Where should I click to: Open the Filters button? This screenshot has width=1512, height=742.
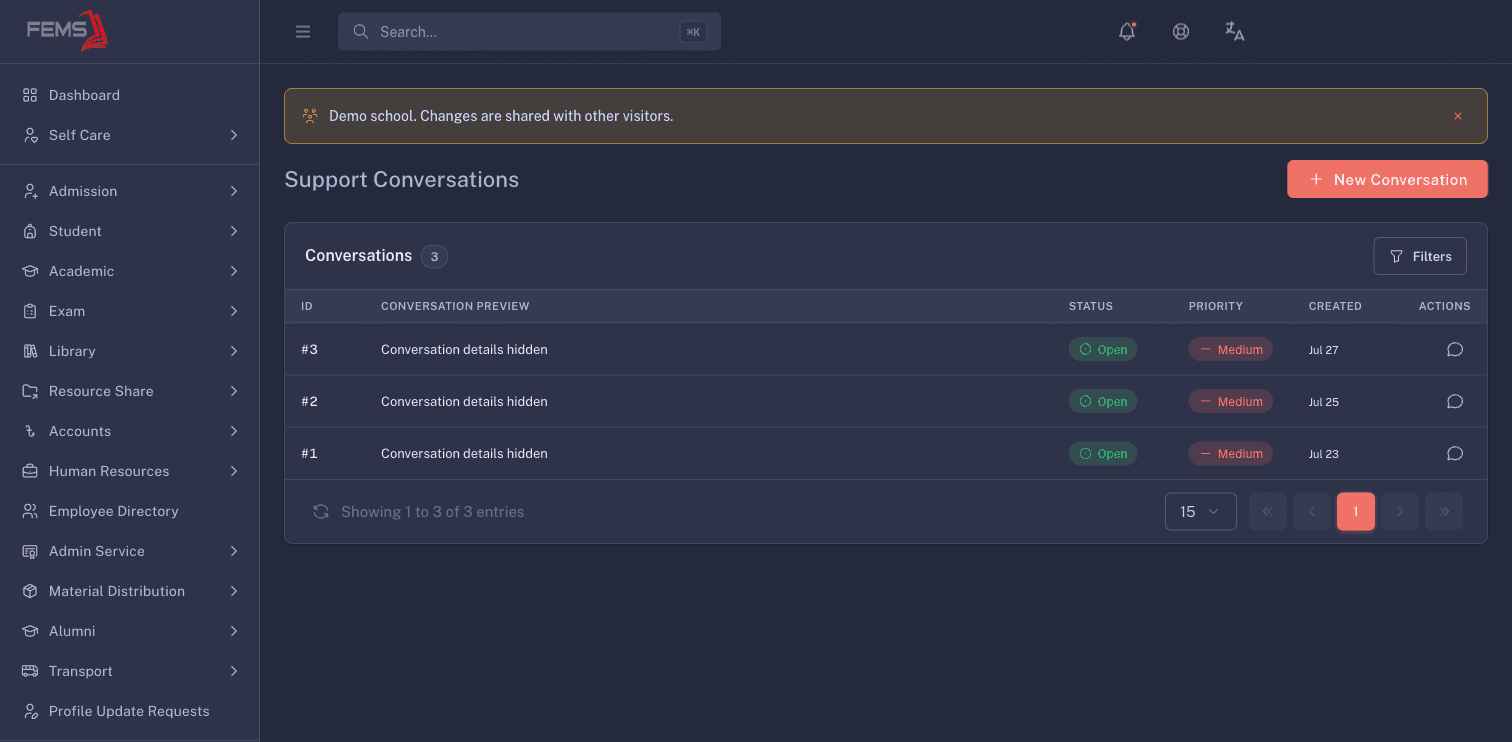(x=1420, y=256)
